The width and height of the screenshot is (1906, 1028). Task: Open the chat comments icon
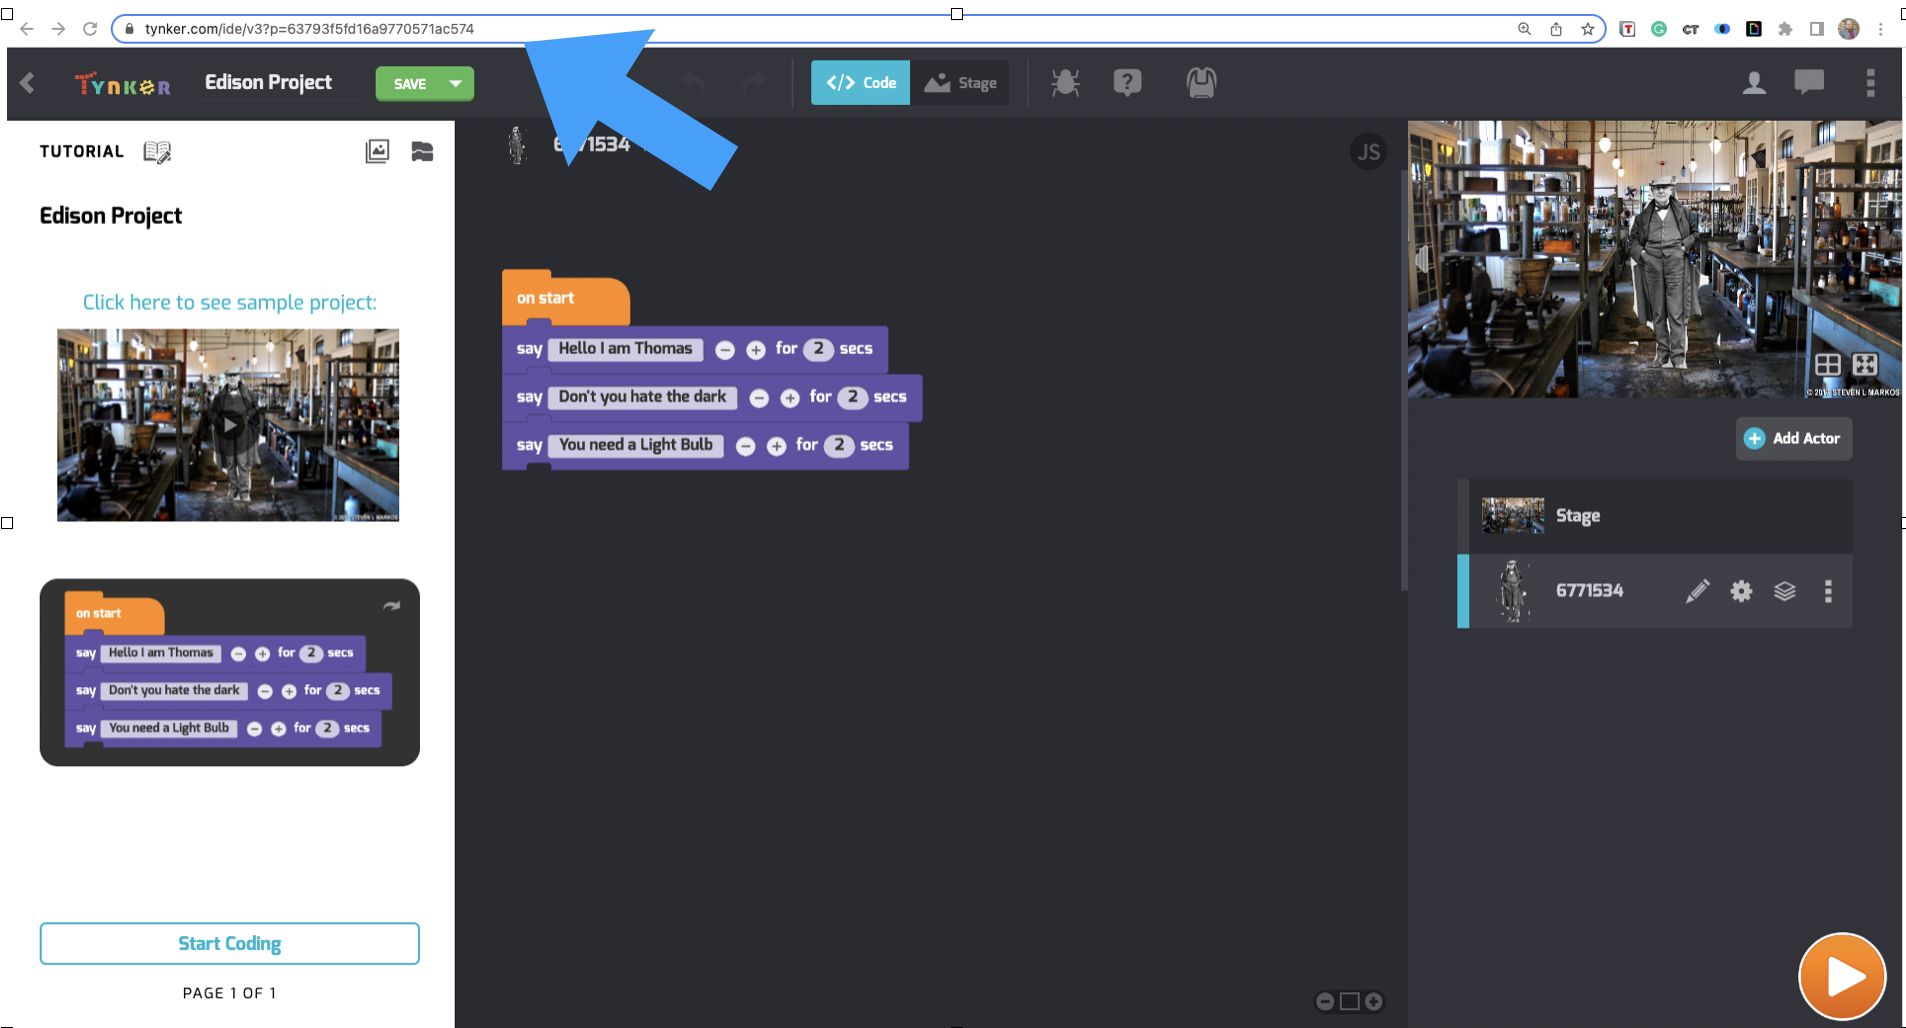click(x=1809, y=82)
